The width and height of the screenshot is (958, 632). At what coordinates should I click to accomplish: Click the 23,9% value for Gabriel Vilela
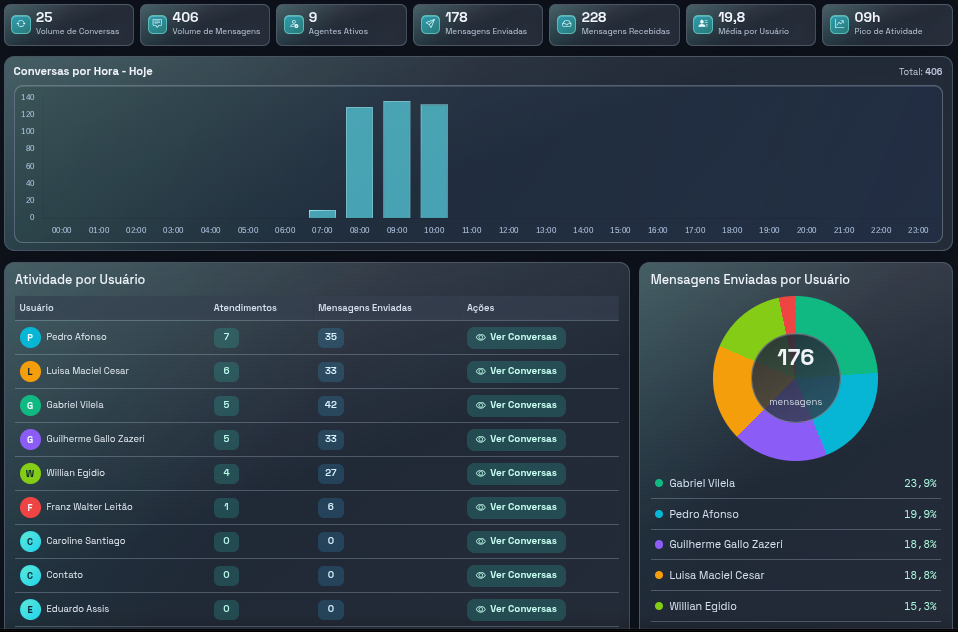coord(920,483)
